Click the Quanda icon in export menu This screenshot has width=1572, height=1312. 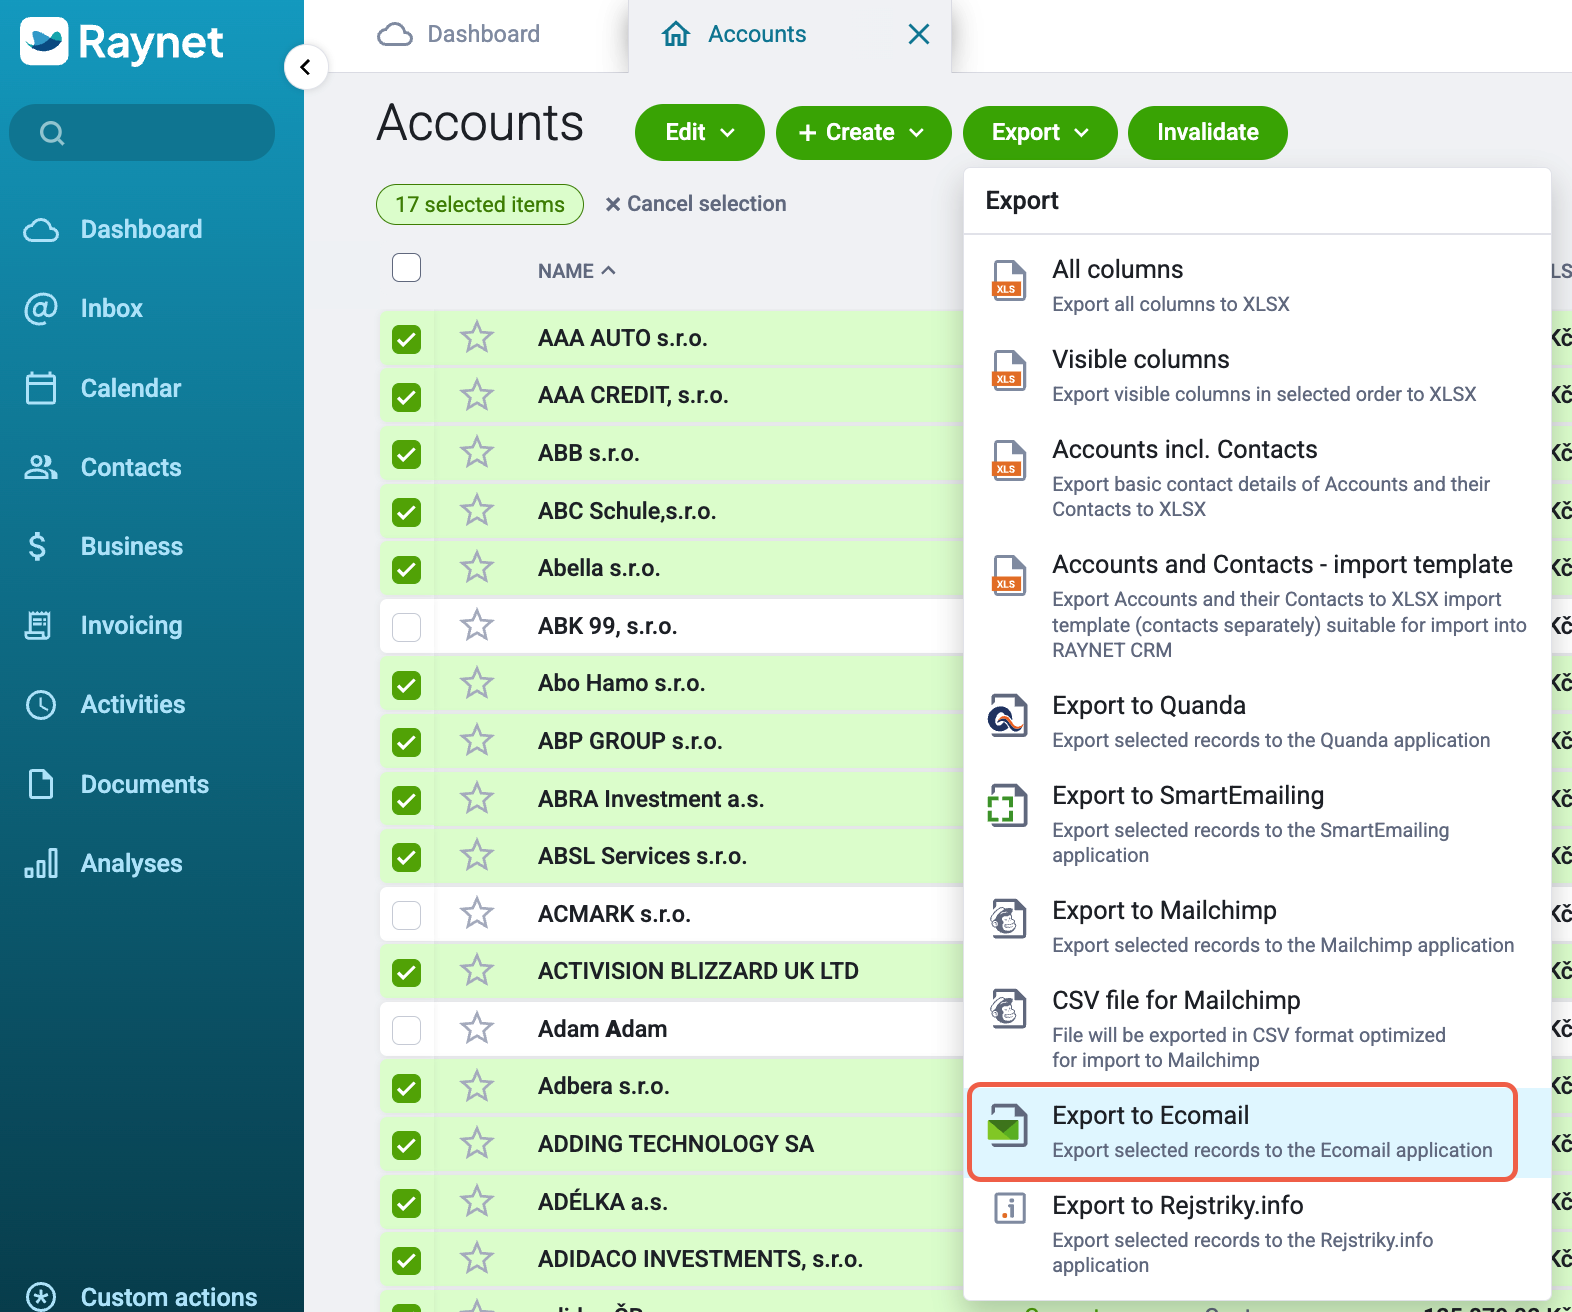coord(1008,716)
